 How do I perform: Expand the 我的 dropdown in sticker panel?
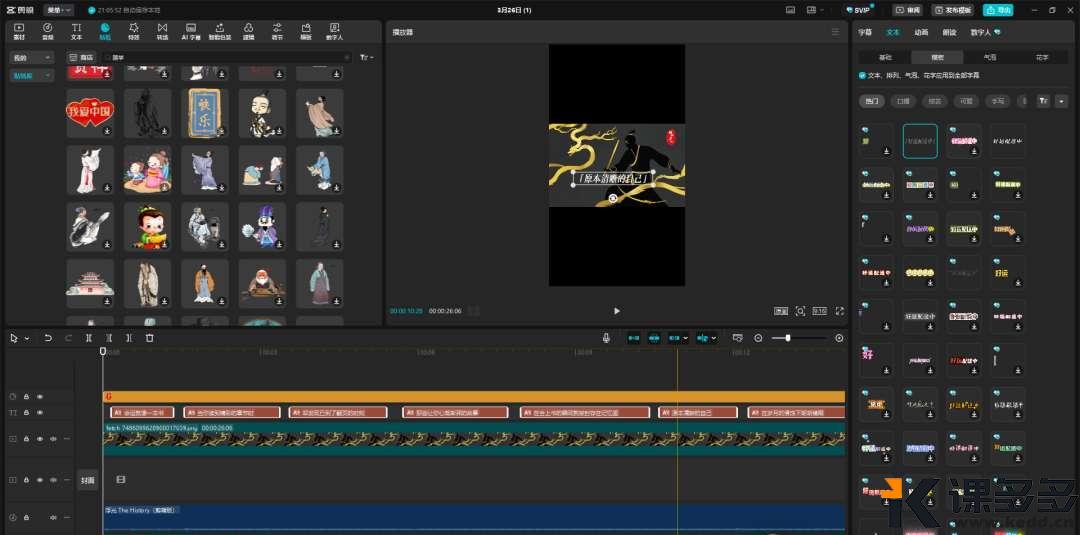click(32, 58)
